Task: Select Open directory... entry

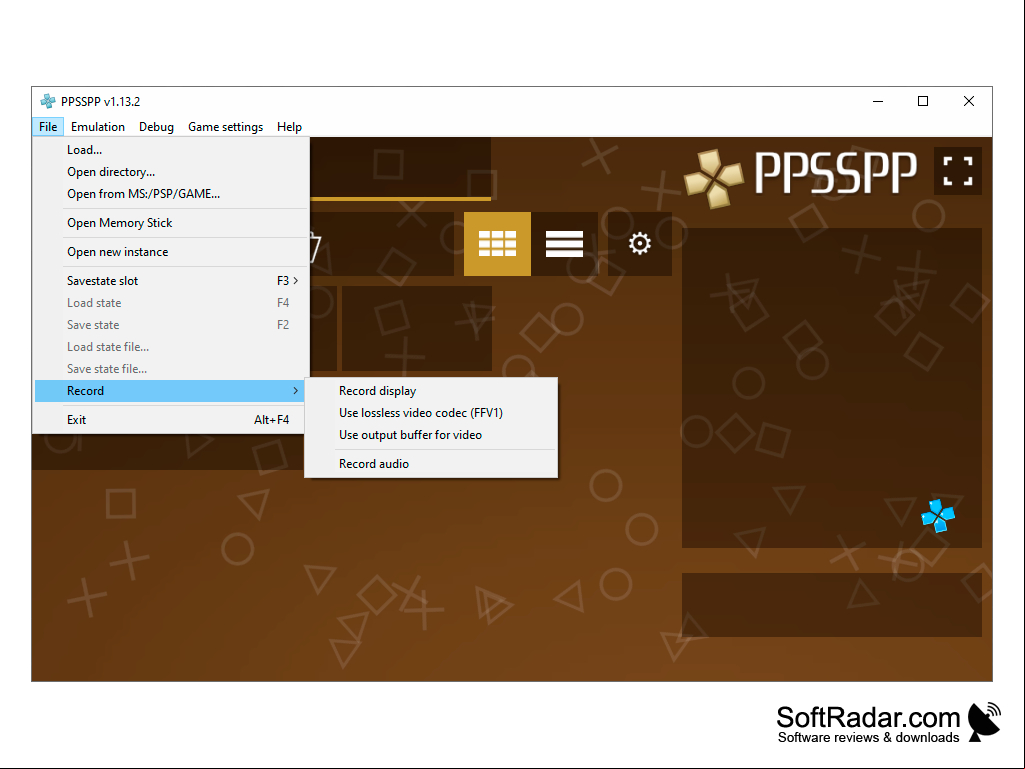Action: click(171, 172)
